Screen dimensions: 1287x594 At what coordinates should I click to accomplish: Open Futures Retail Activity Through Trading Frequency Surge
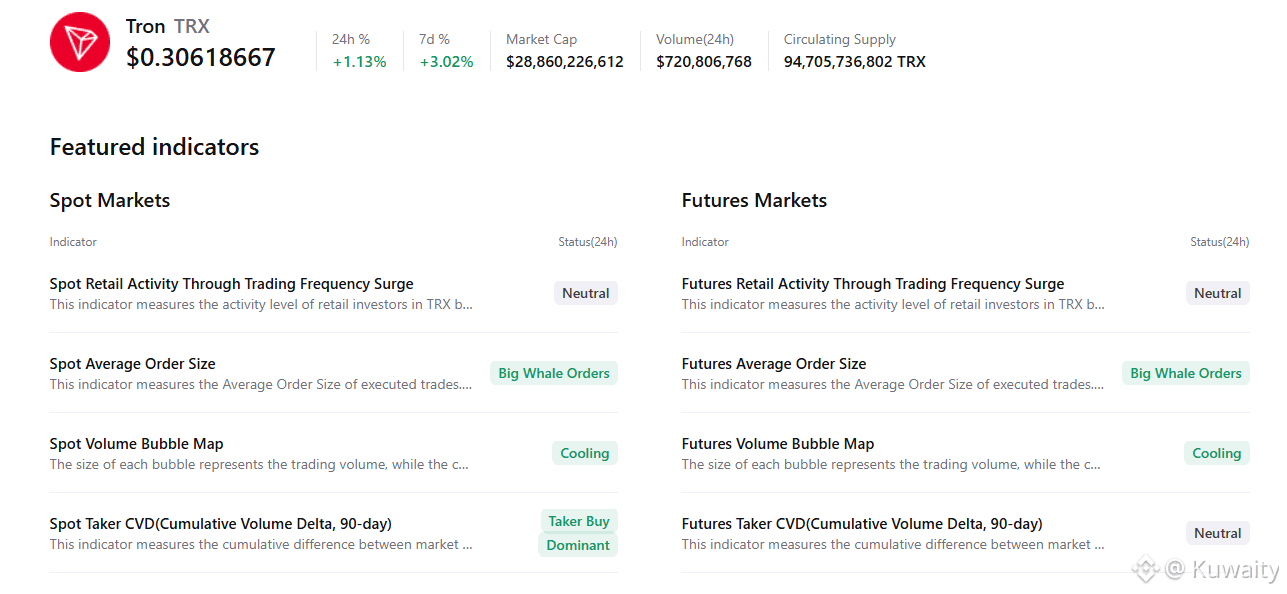tap(872, 284)
